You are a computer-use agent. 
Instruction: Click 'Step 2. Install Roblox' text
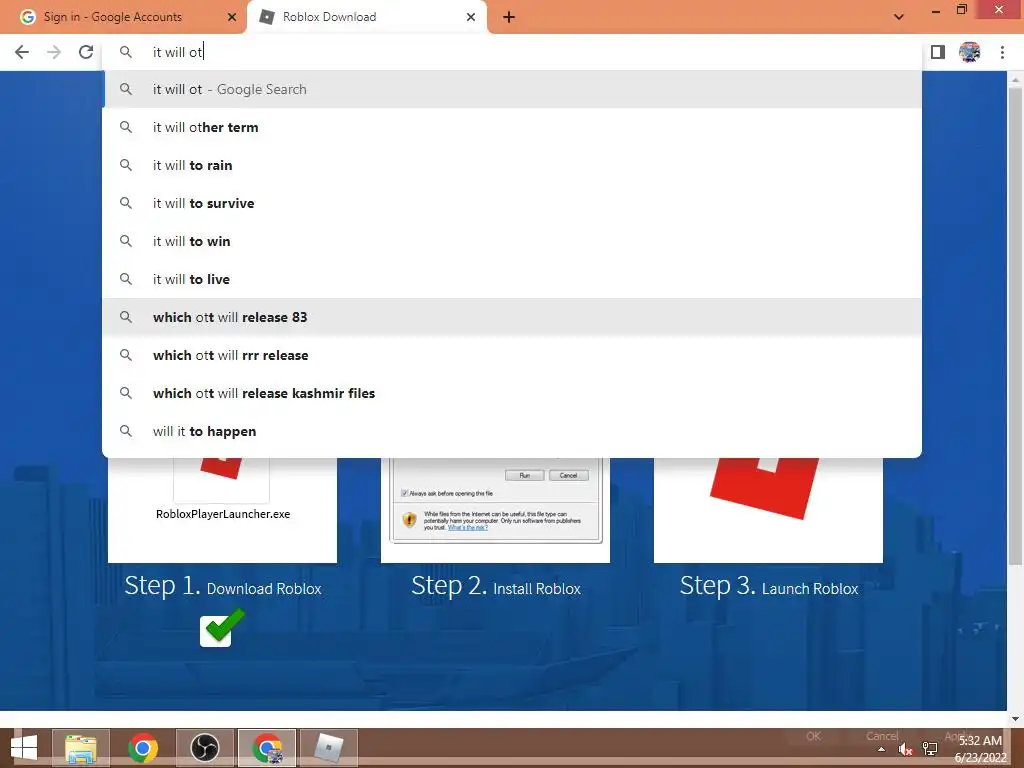496,586
